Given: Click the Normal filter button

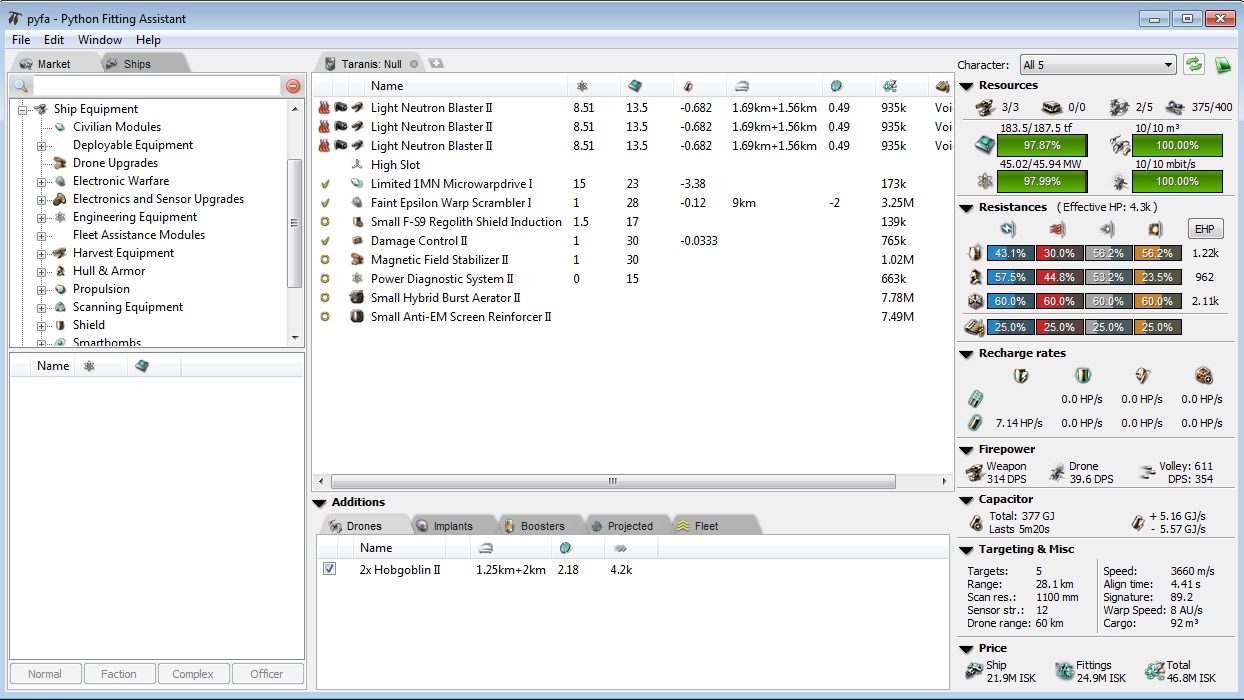Looking at the screenshot, I should click(x=45, y=674).
